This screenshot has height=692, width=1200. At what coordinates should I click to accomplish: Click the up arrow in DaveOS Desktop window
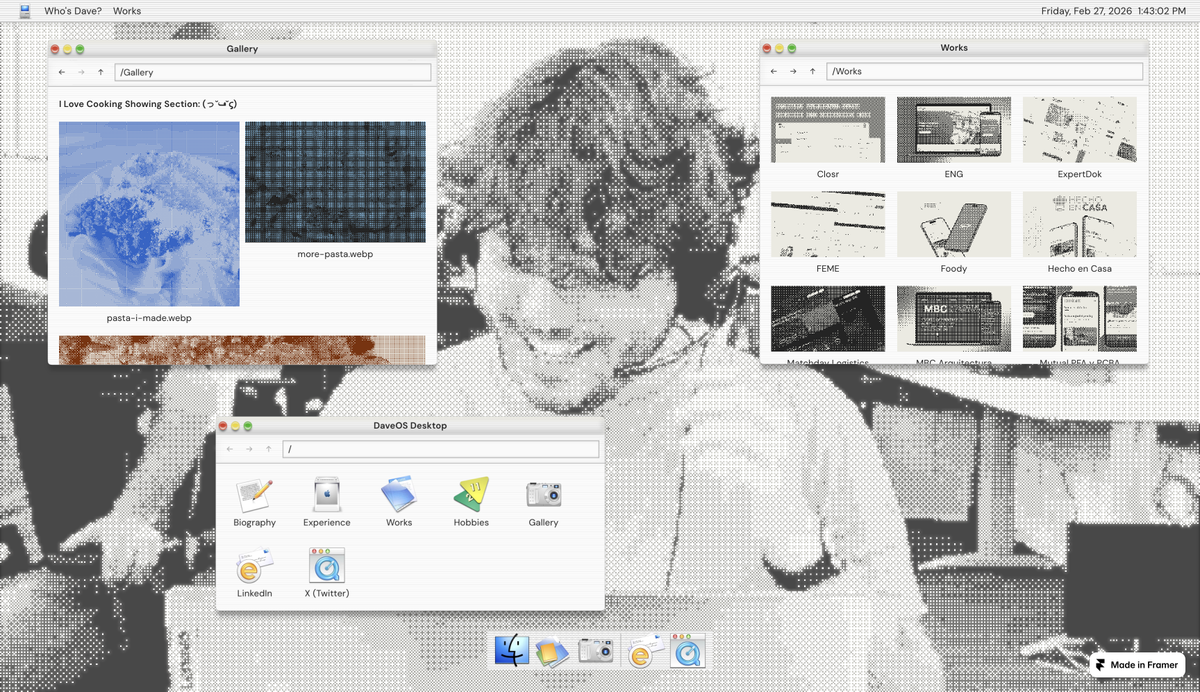point(269,449)
